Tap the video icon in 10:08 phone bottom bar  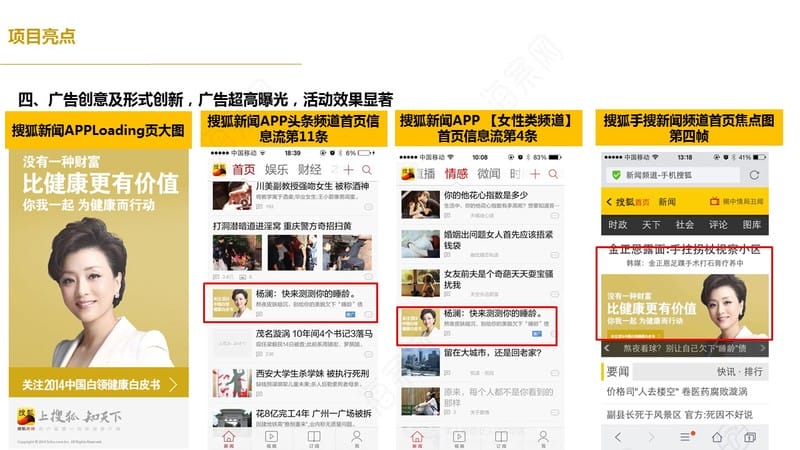tap(459, 438)
